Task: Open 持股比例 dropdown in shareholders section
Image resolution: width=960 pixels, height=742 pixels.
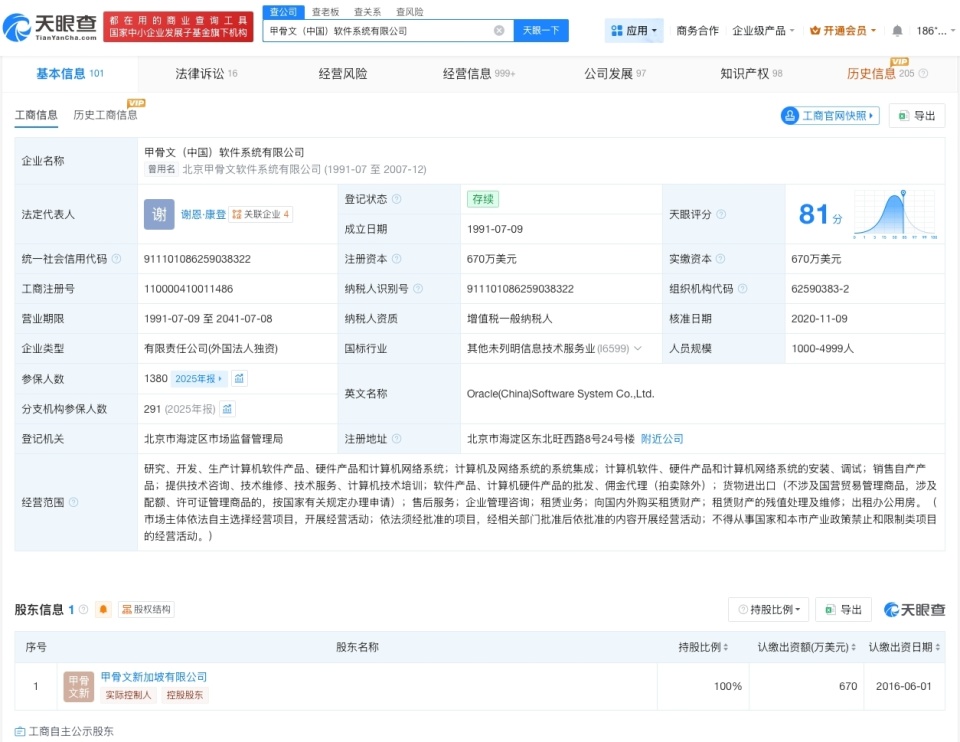Action: click(768, 609)
